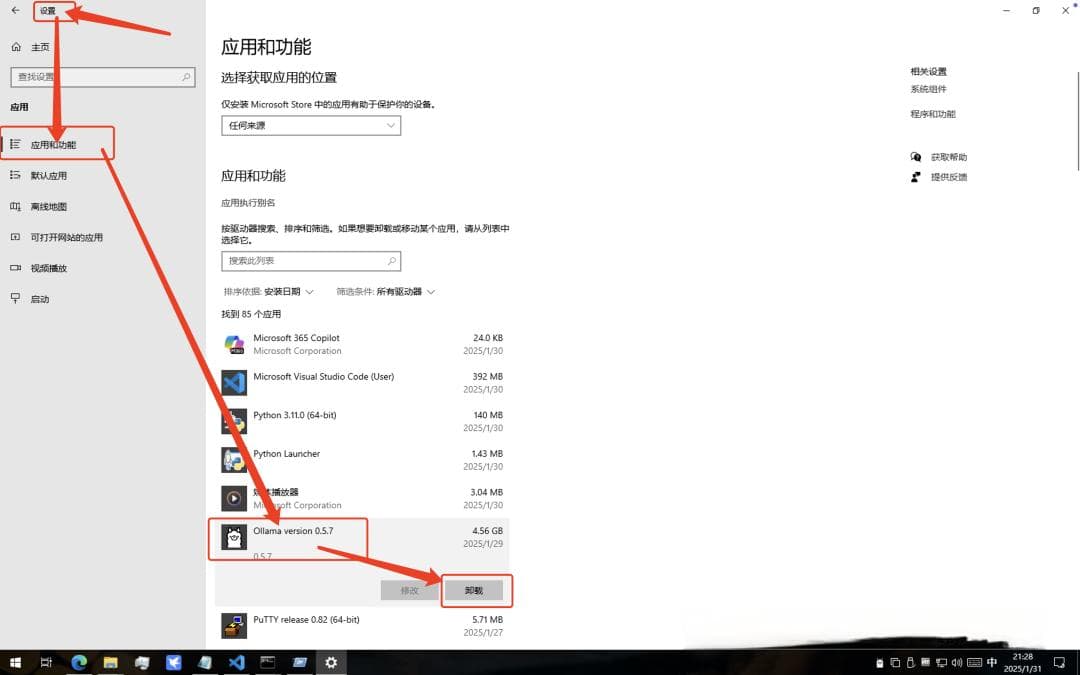The width and height of the screenshot is (1080, 675).
Task: Open VS Code from the taskbar
Action: click(236, 663)
